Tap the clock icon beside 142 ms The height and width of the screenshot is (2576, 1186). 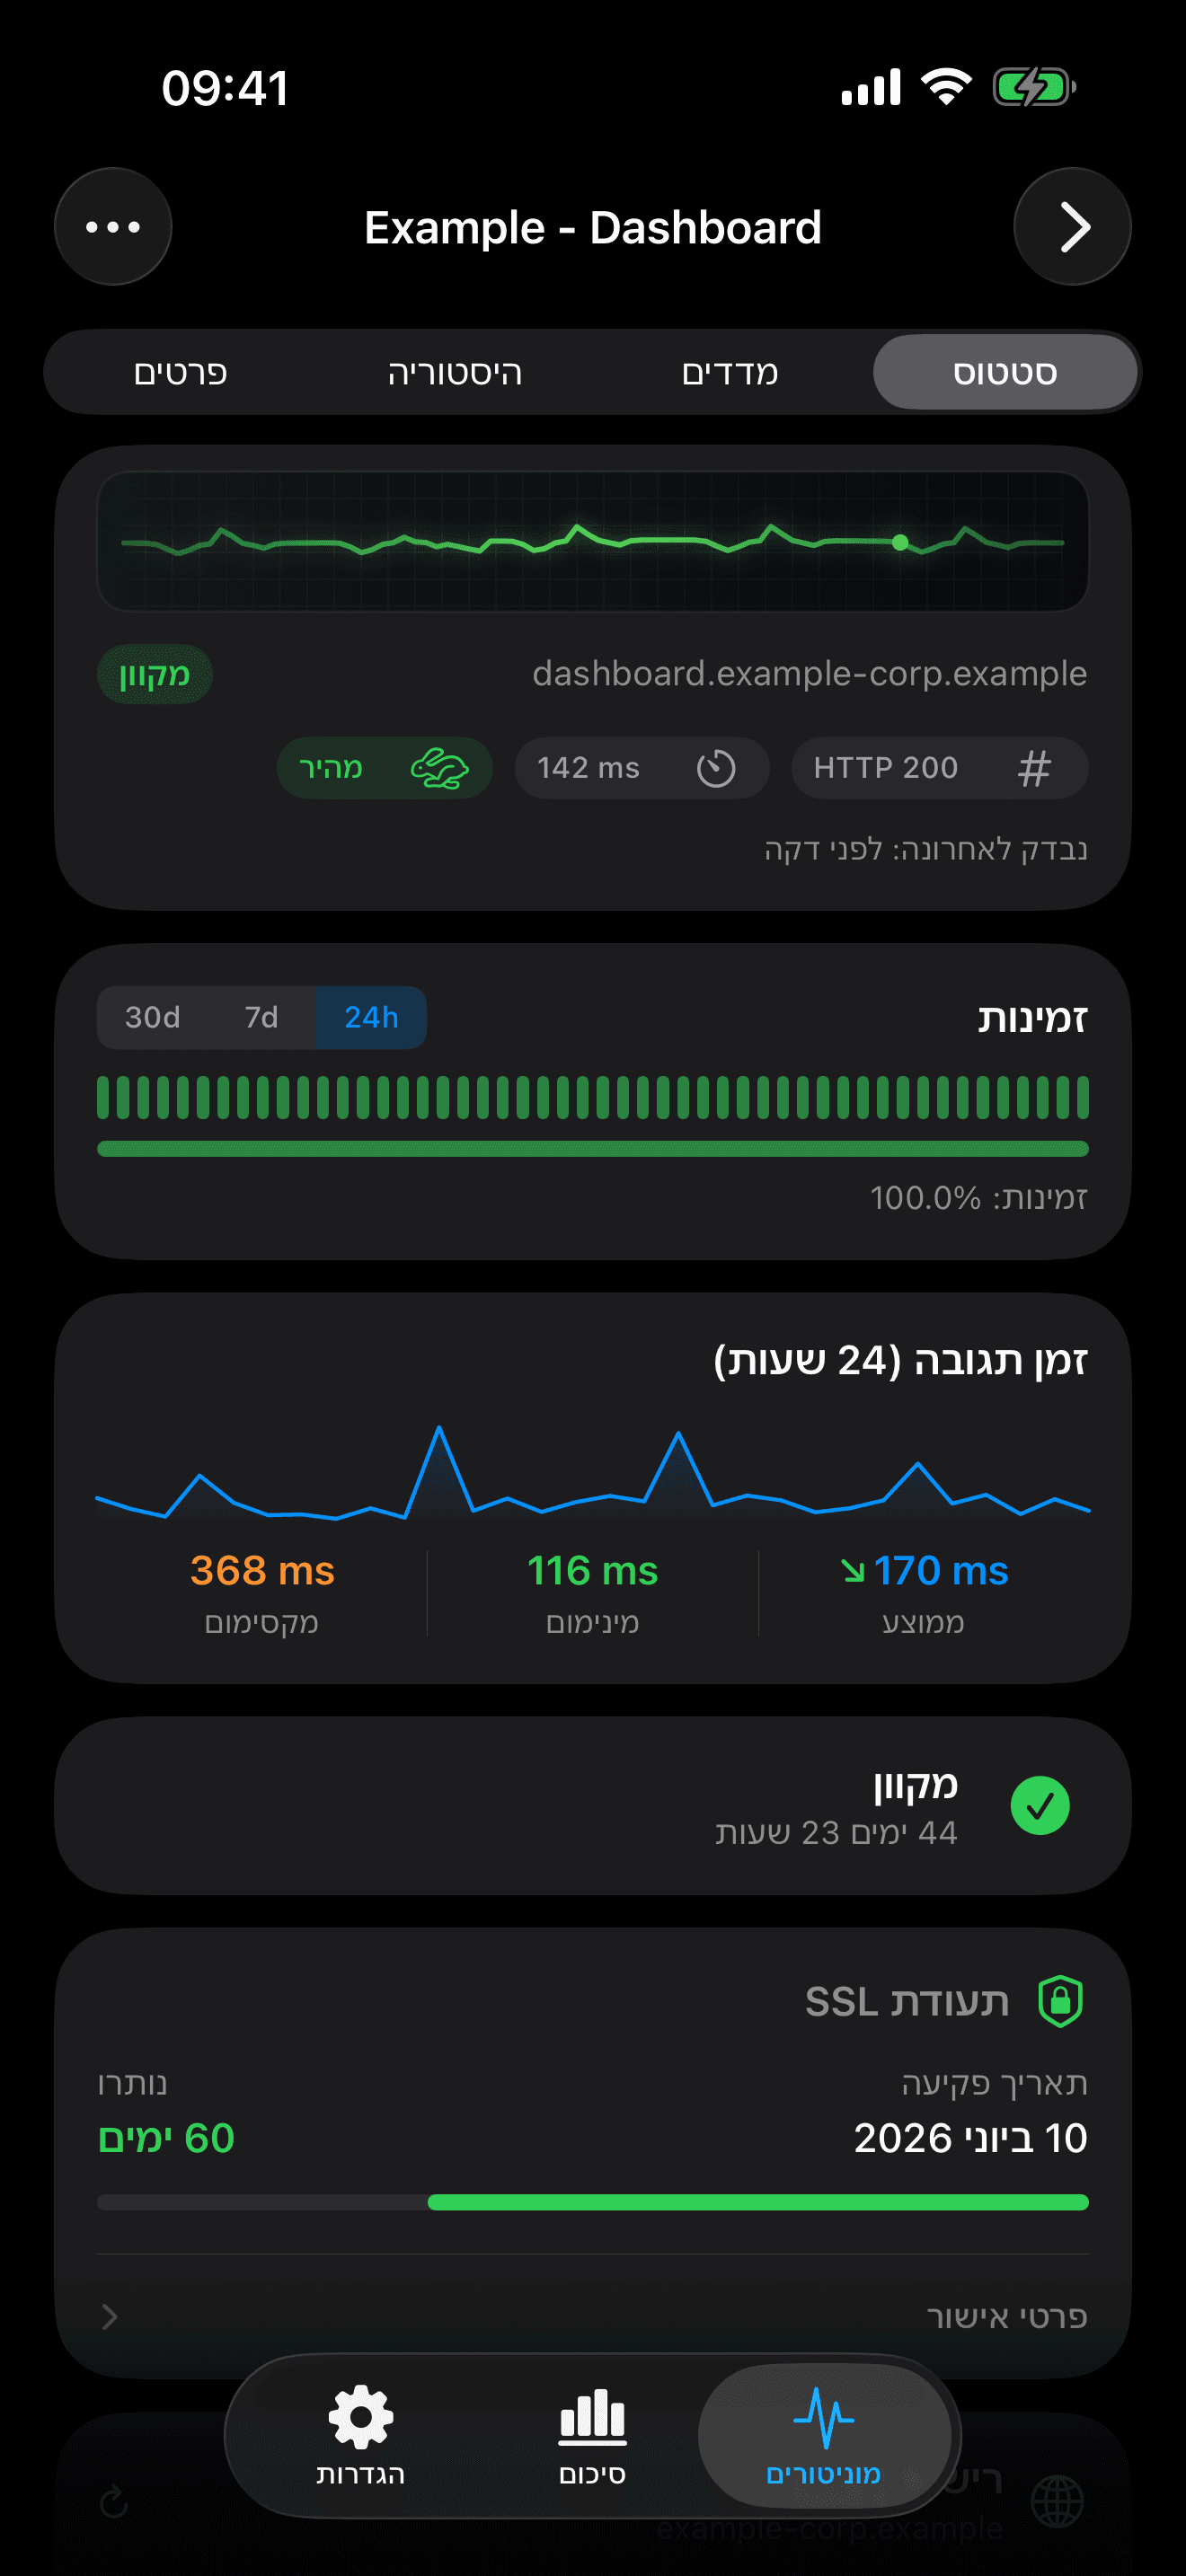pos(716,768)
